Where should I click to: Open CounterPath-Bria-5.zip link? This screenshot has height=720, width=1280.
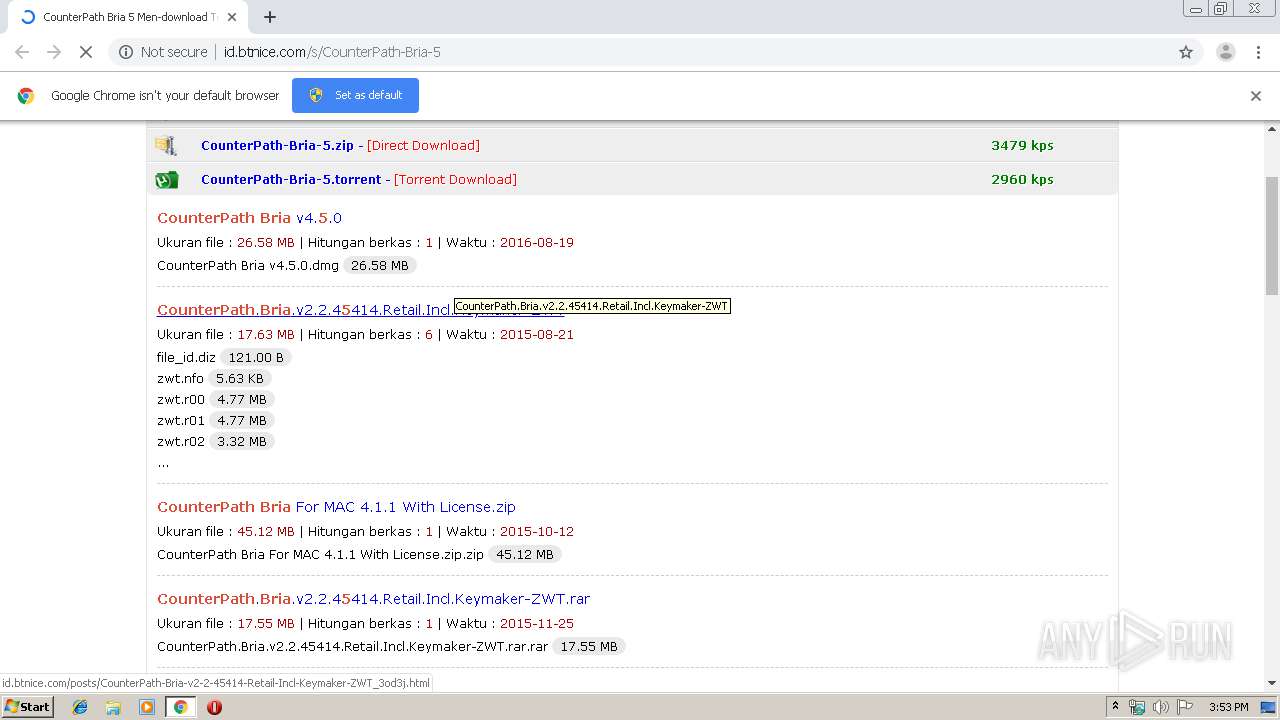[277, 145]
